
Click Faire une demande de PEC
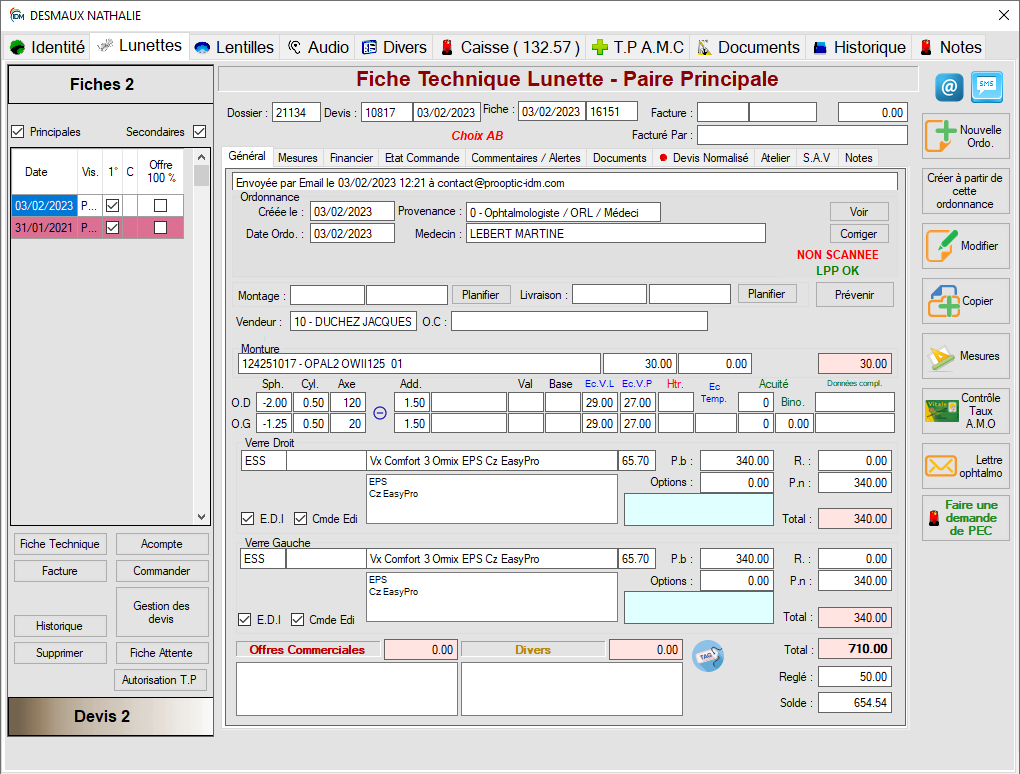click(965, 518)
